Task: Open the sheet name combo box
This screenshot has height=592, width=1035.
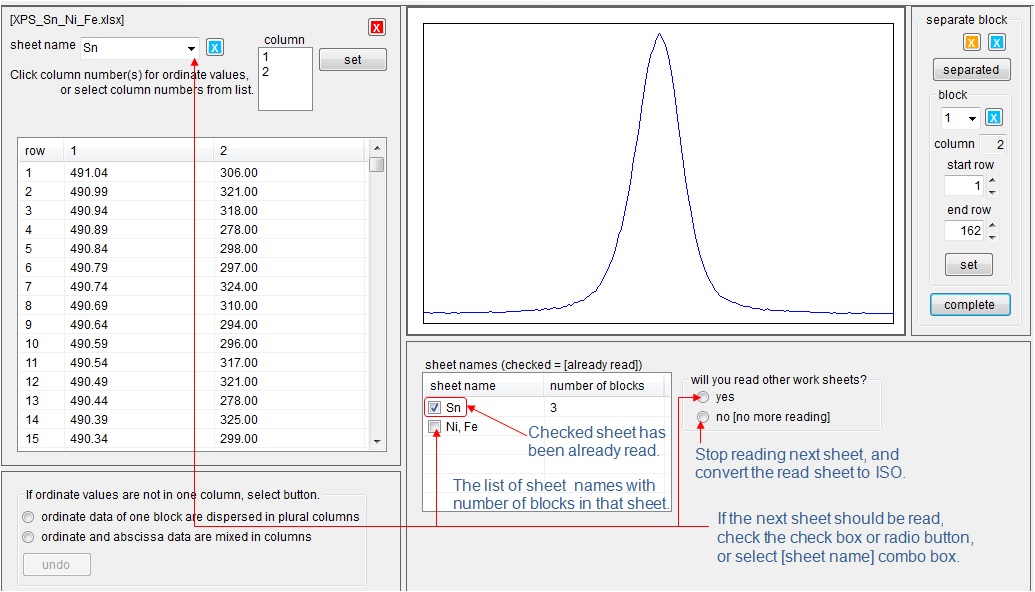Action: point(191,48)
